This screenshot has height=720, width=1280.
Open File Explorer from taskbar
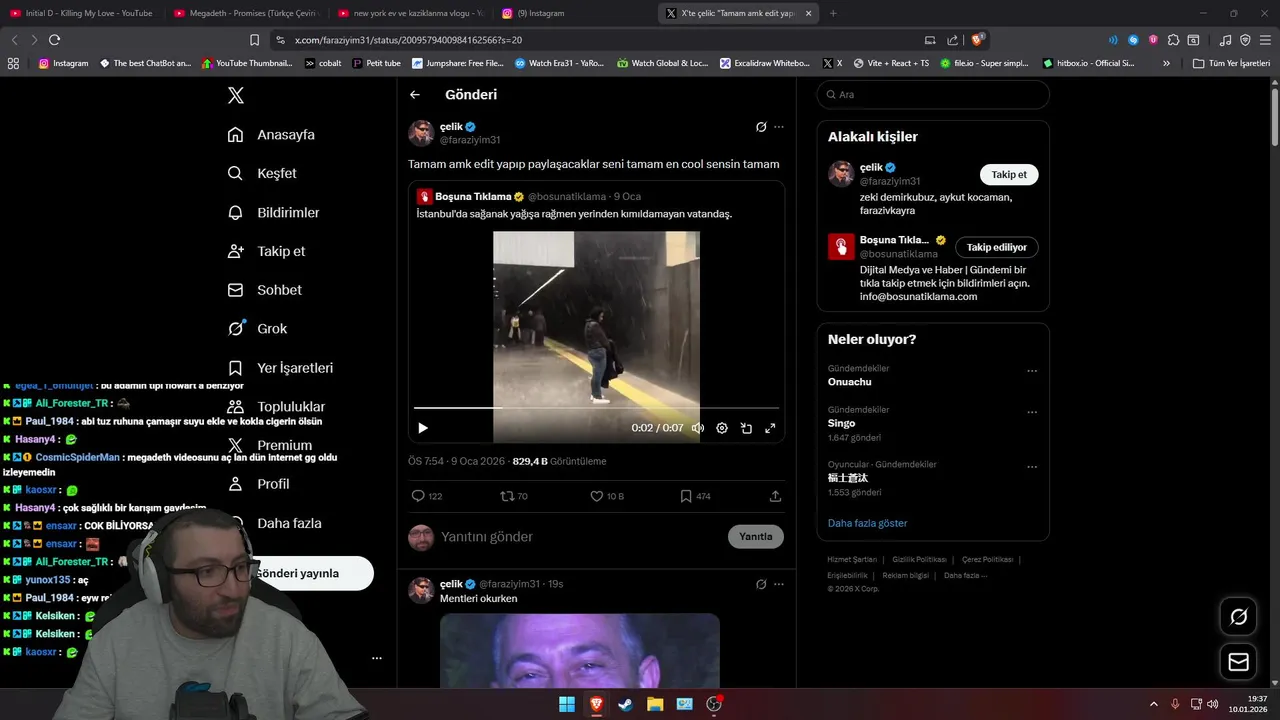[x=655, y=704]
